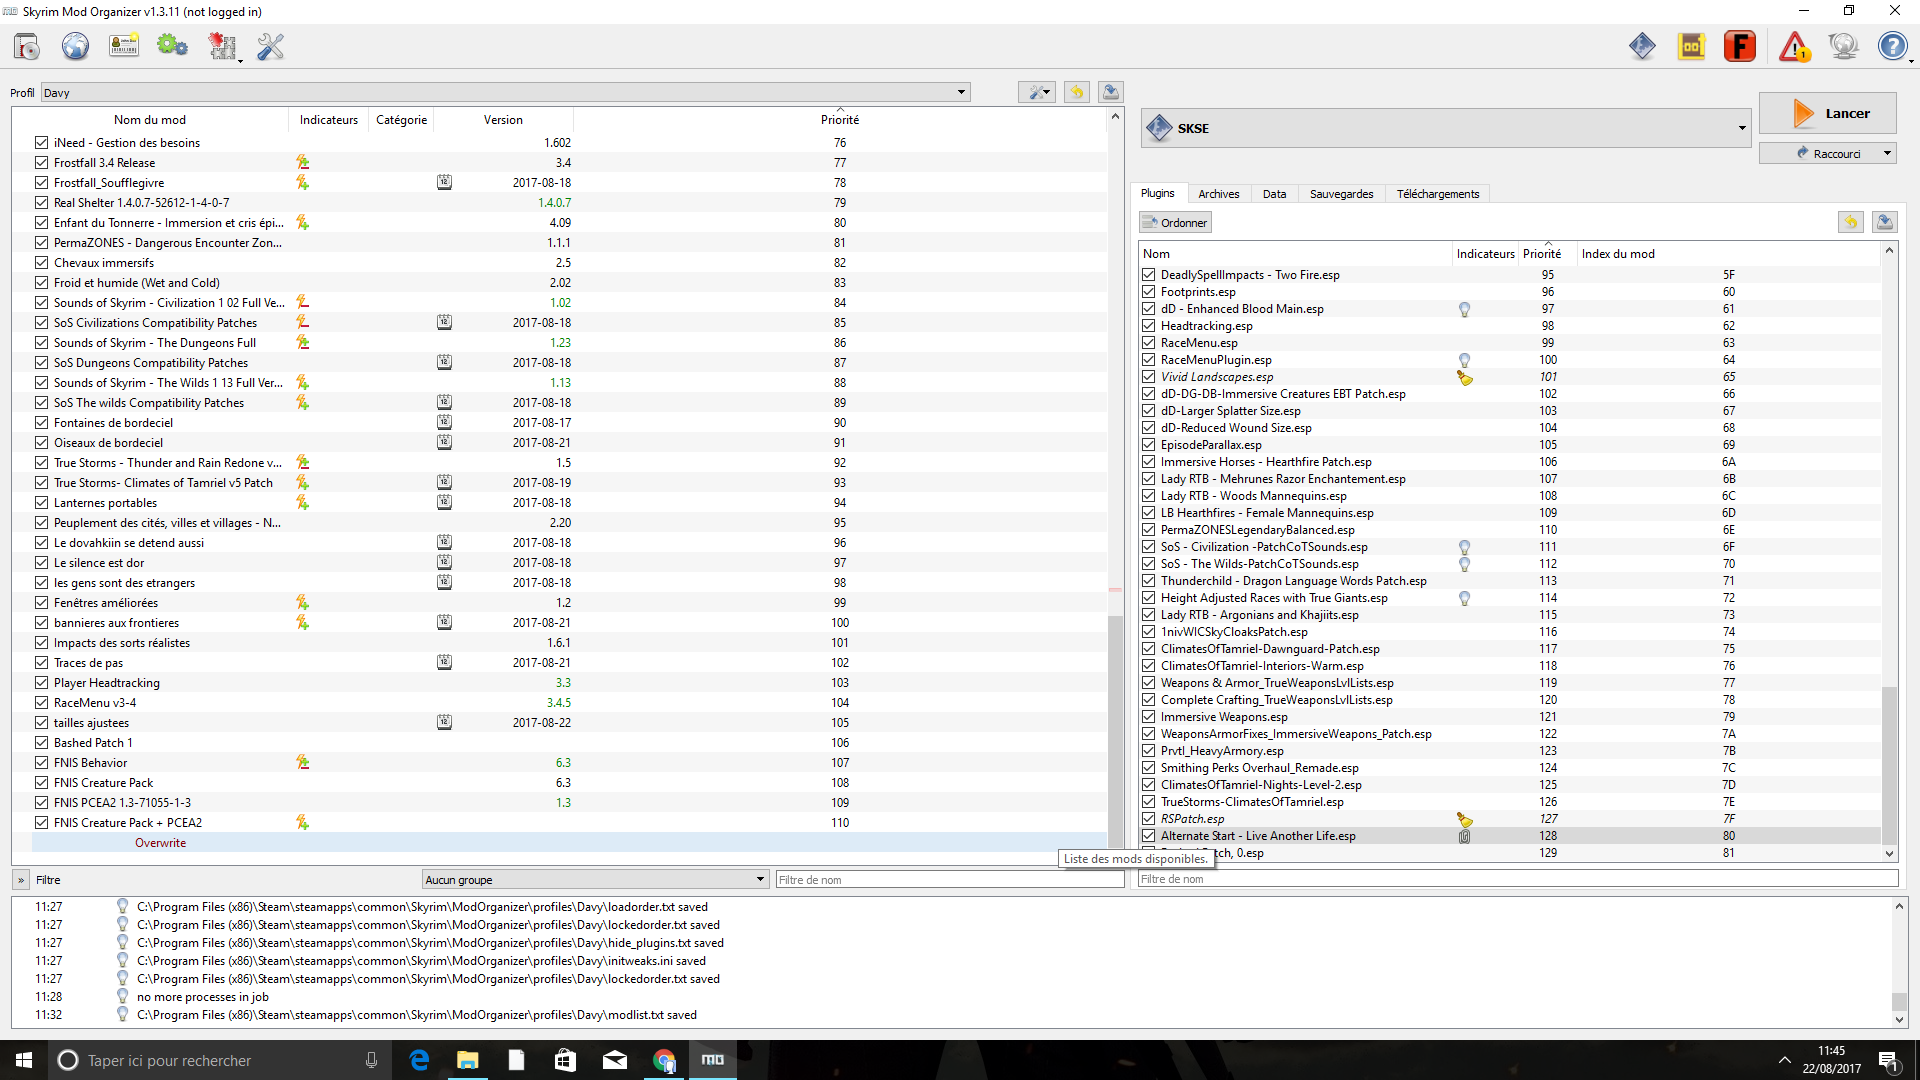Viewport: 1920px width, 1080px height.
Task: Toggle the RaceMenu.esp plugin checkbox
Action: point(1149,343)
